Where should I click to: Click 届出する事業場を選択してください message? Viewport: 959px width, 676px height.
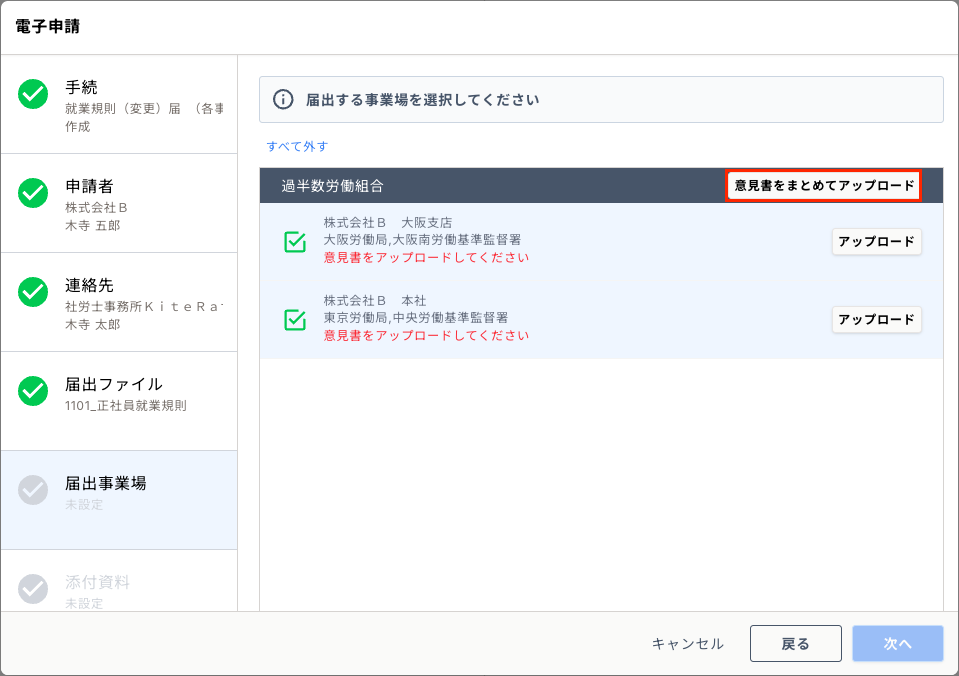point(423,100)
